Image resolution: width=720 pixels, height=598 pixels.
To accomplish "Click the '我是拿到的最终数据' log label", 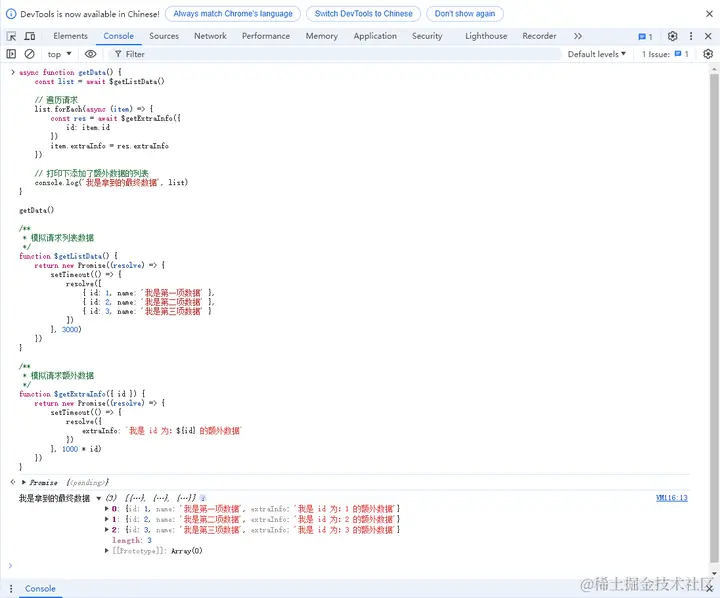I will tap(54, 498).
